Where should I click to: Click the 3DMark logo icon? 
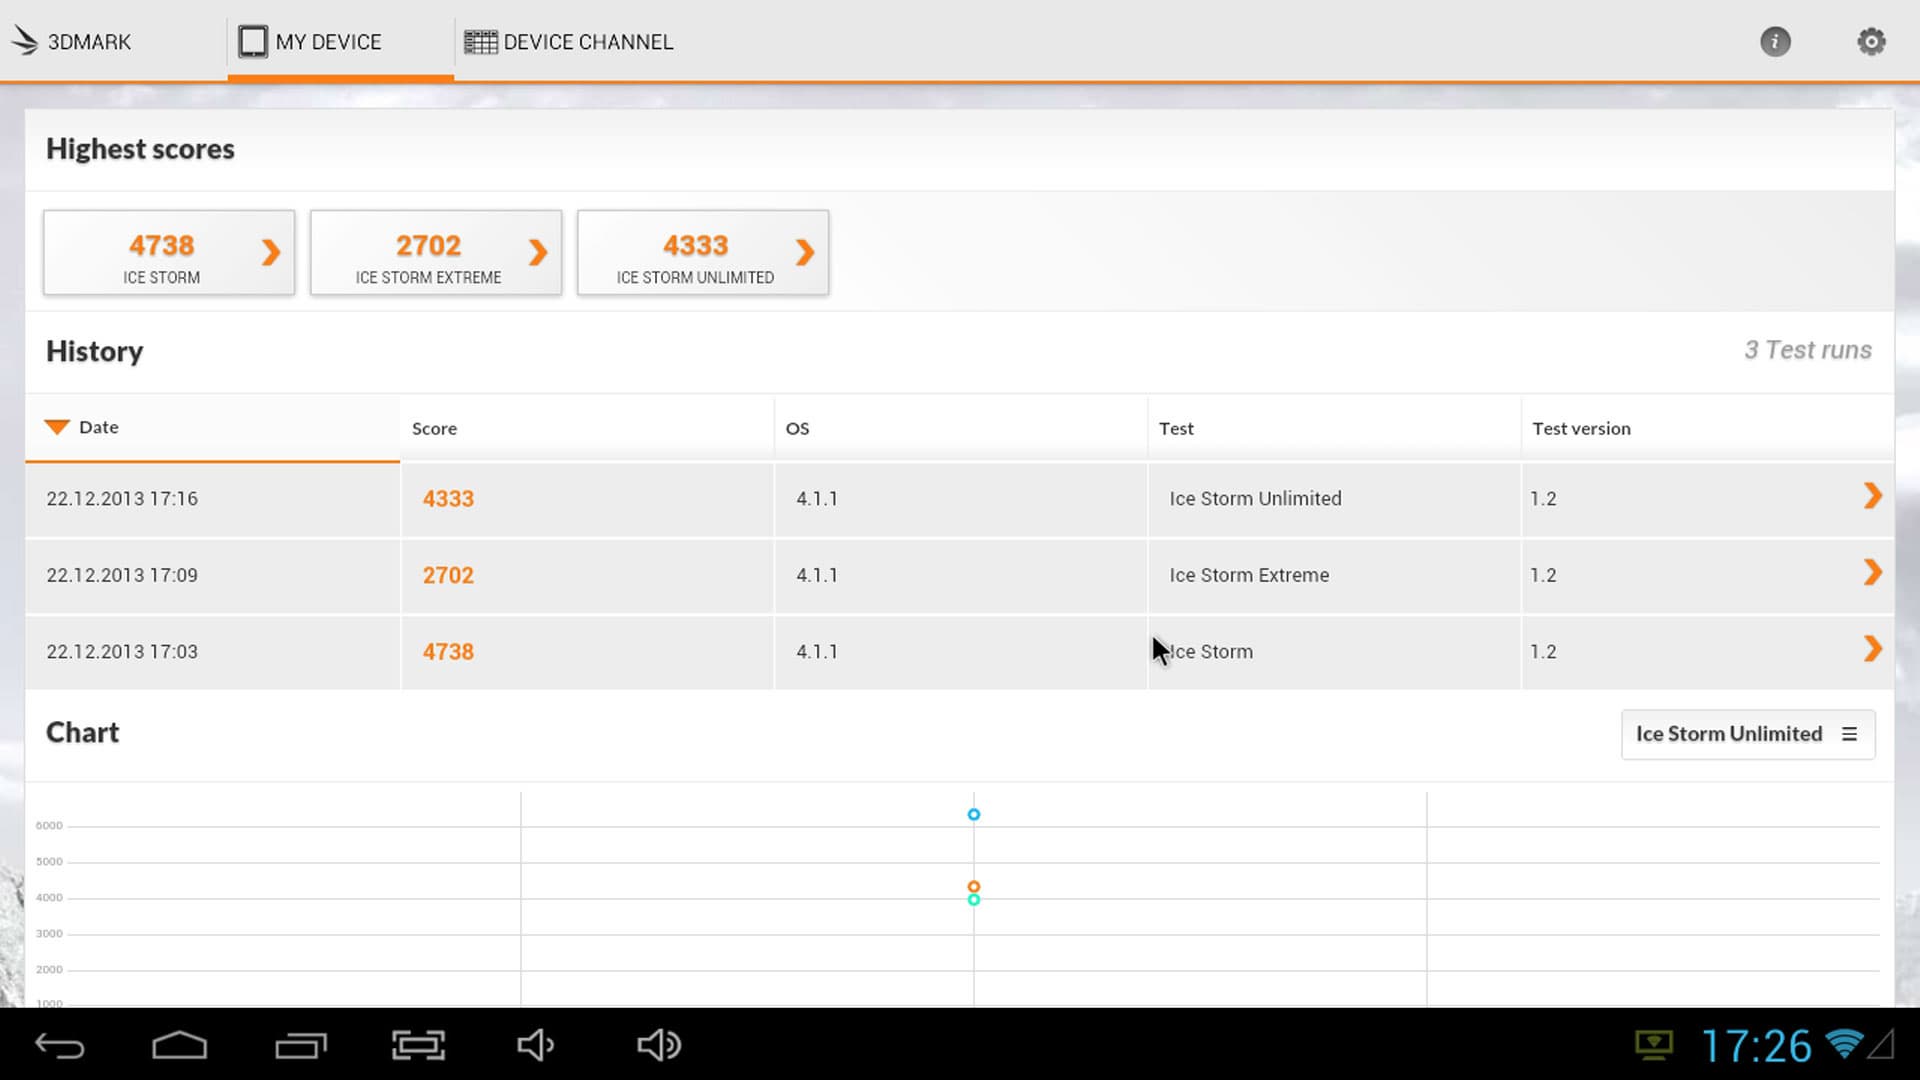click(x=25, y=41)
